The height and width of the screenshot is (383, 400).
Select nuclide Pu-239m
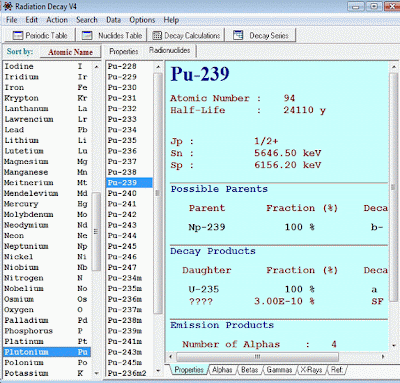tap(129, 331)
